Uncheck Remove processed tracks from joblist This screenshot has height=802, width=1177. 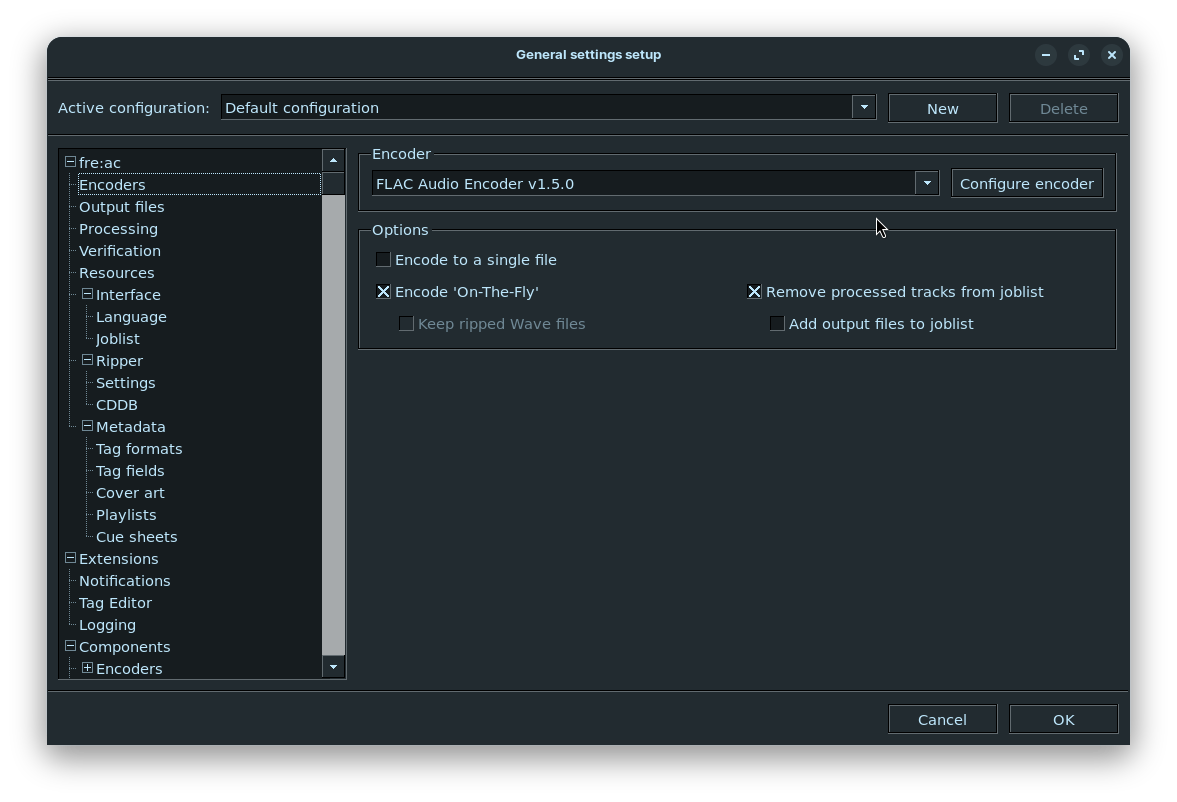[x=754, y=292]
